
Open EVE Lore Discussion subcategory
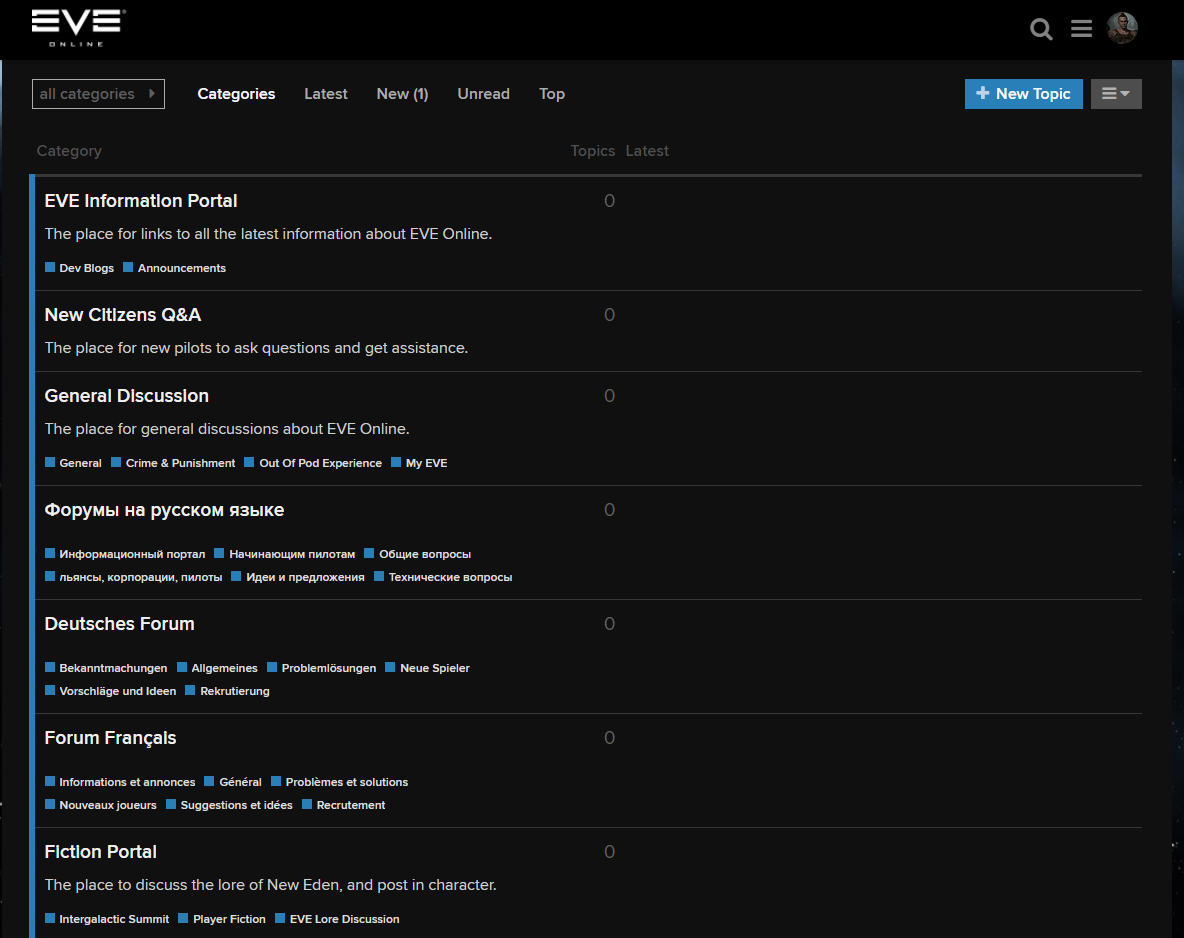pyautogui.click(x=337, y=919)
